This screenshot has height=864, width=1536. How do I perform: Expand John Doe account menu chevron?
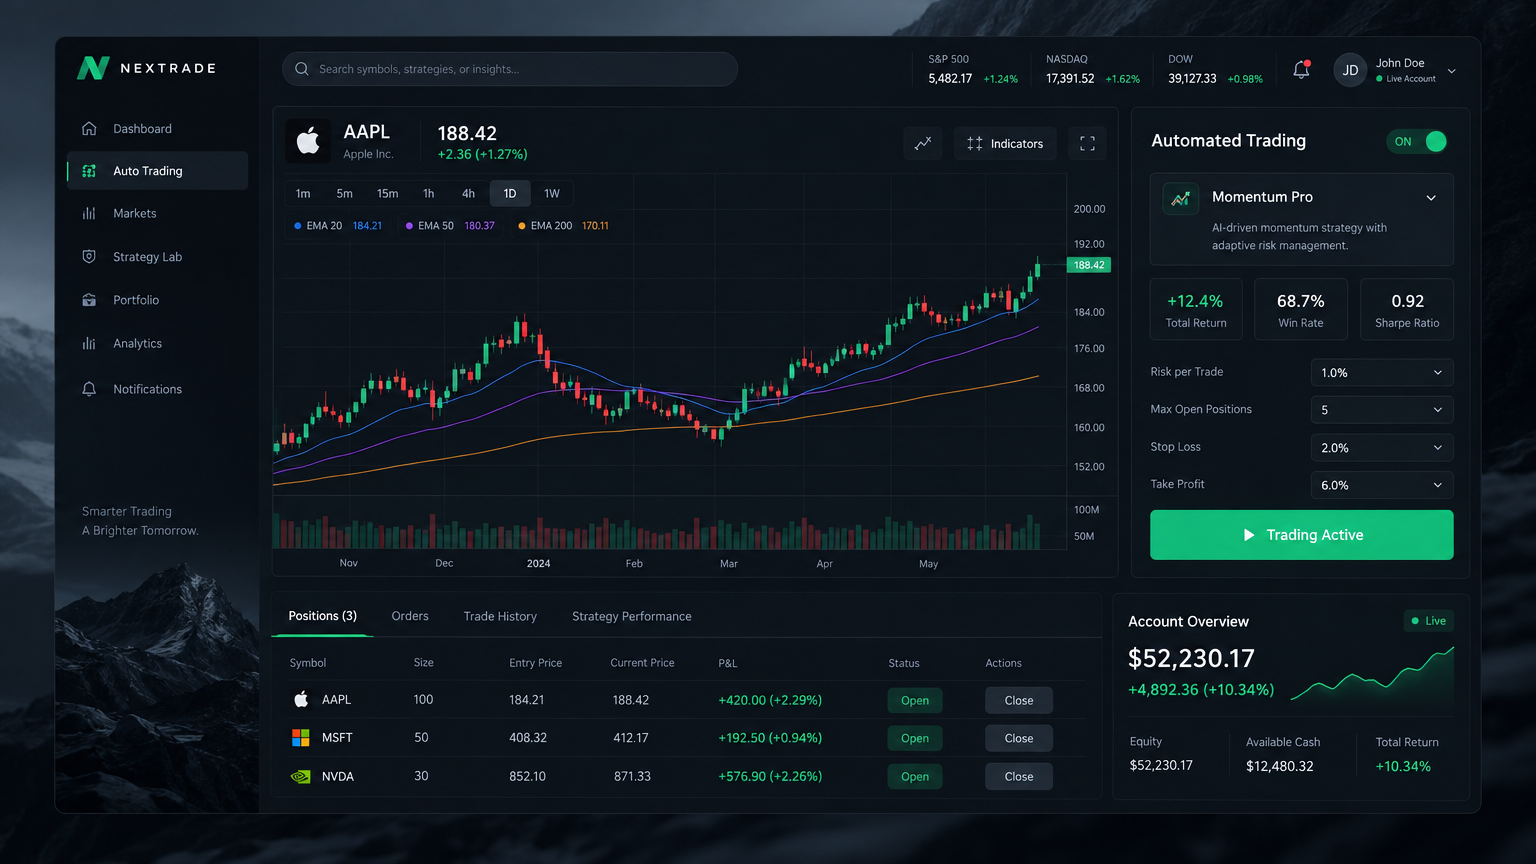point(1452,71)
